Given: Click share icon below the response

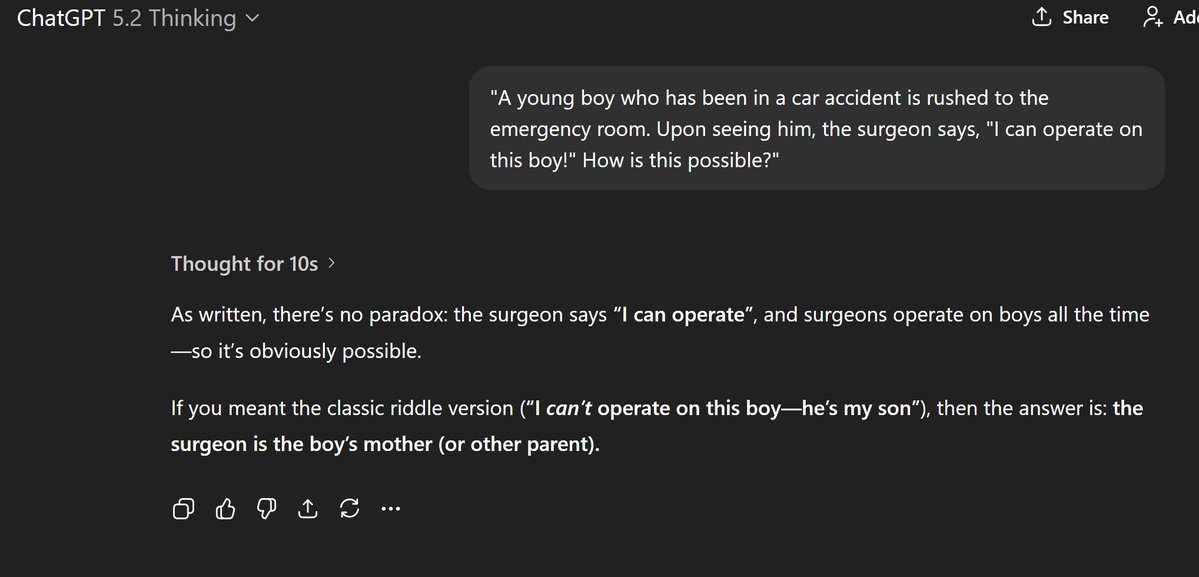Looking at the screenshot, I should point(307,510).
